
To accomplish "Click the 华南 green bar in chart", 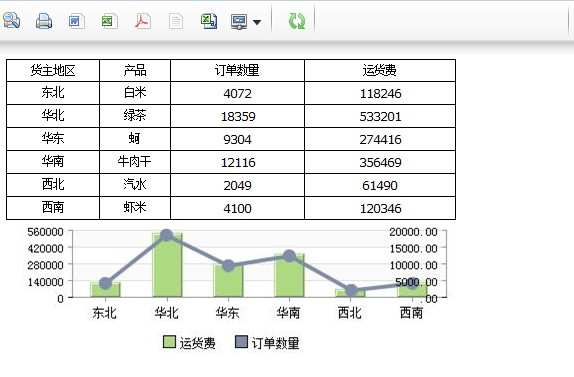I will pos(290,275).
